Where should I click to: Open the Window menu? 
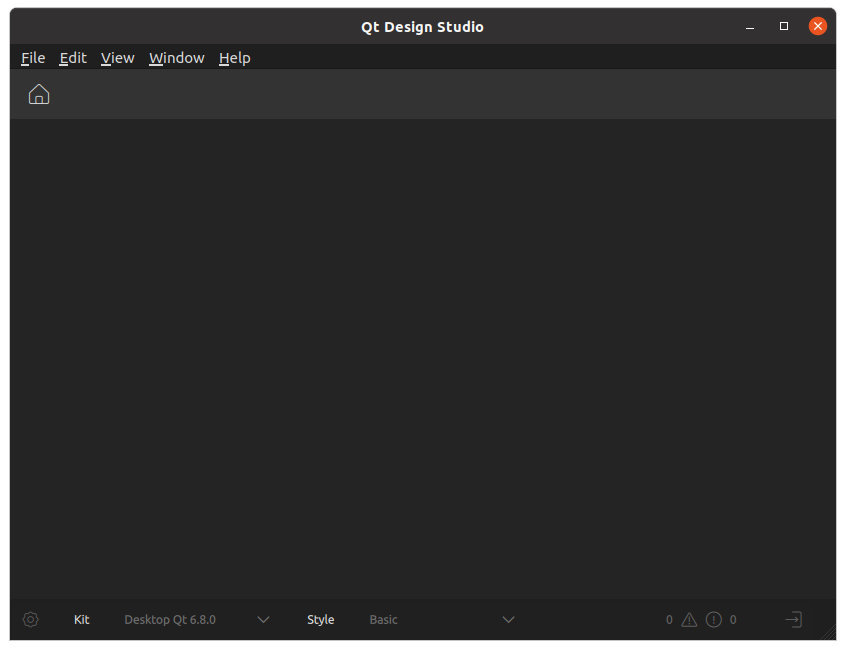[176, 58]
